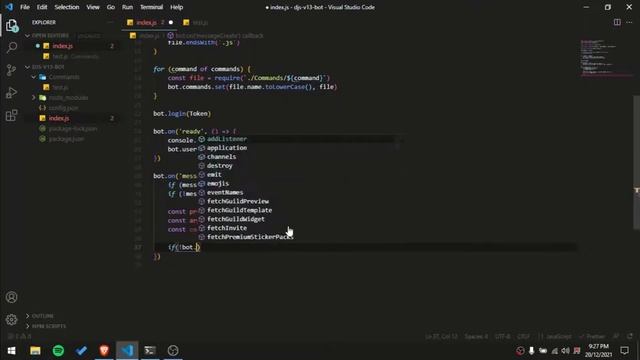Open the Run menu
640x360 pixels.
point(127,7)
